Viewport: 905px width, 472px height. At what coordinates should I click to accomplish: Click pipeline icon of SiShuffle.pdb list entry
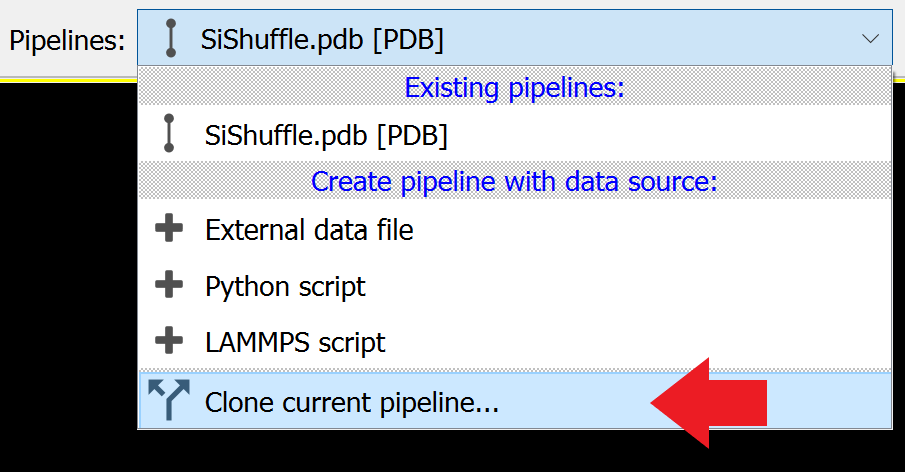click(169, 134)
